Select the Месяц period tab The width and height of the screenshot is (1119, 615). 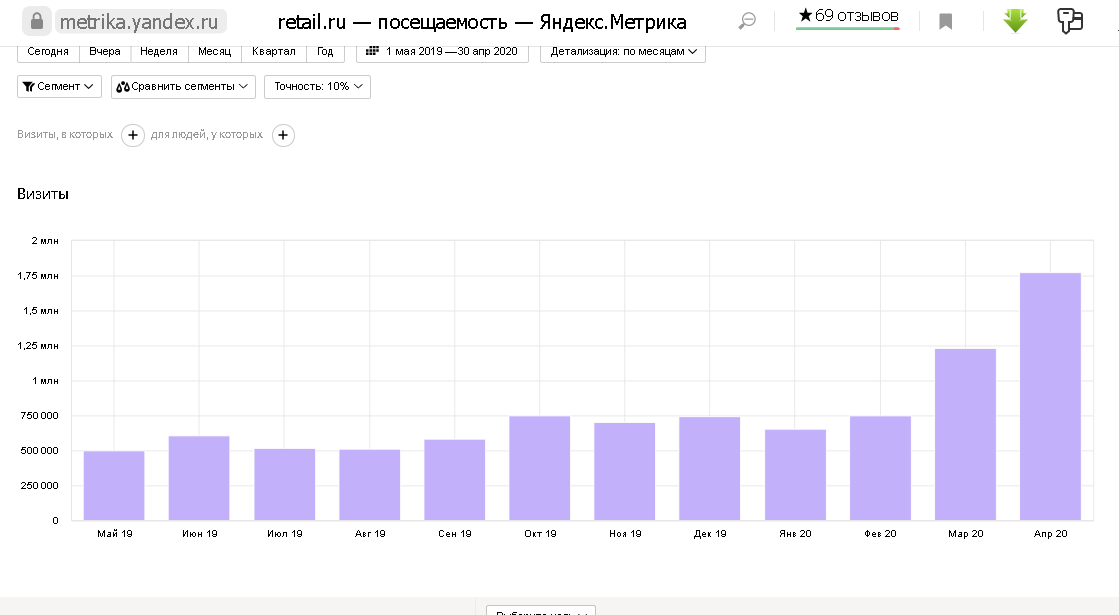[214, 52]
